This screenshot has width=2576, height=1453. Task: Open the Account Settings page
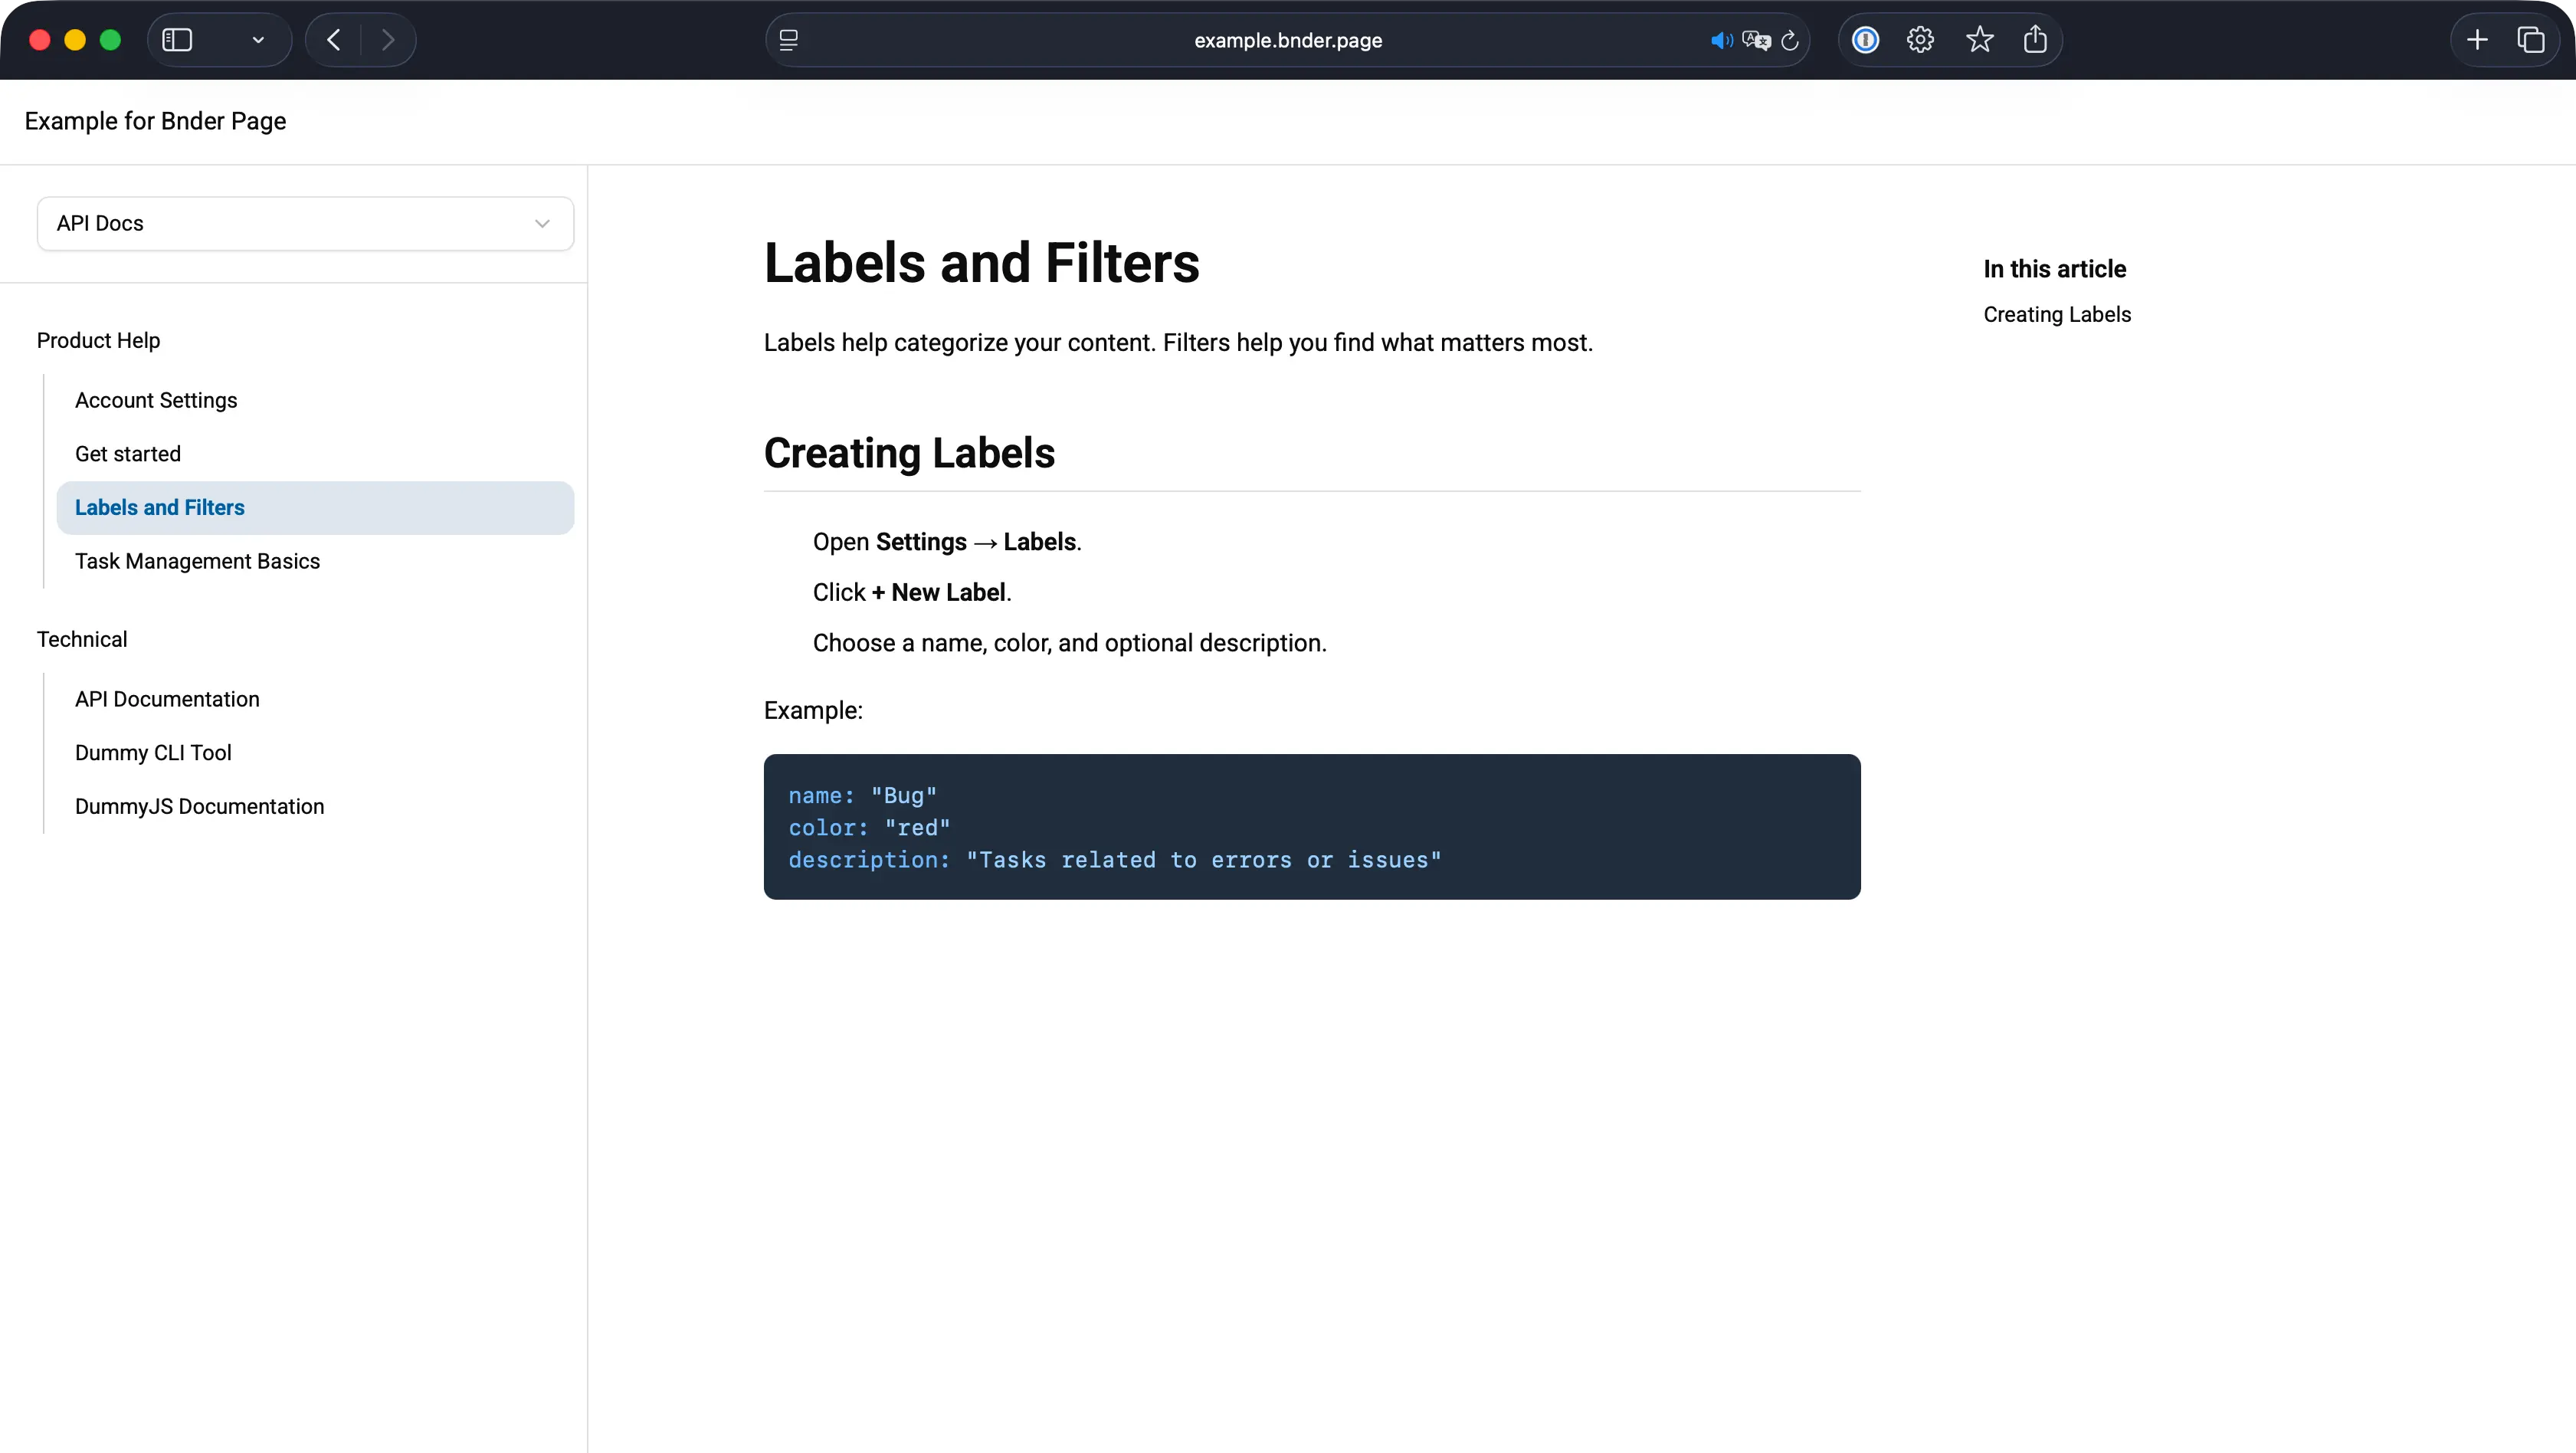[156, 400]
